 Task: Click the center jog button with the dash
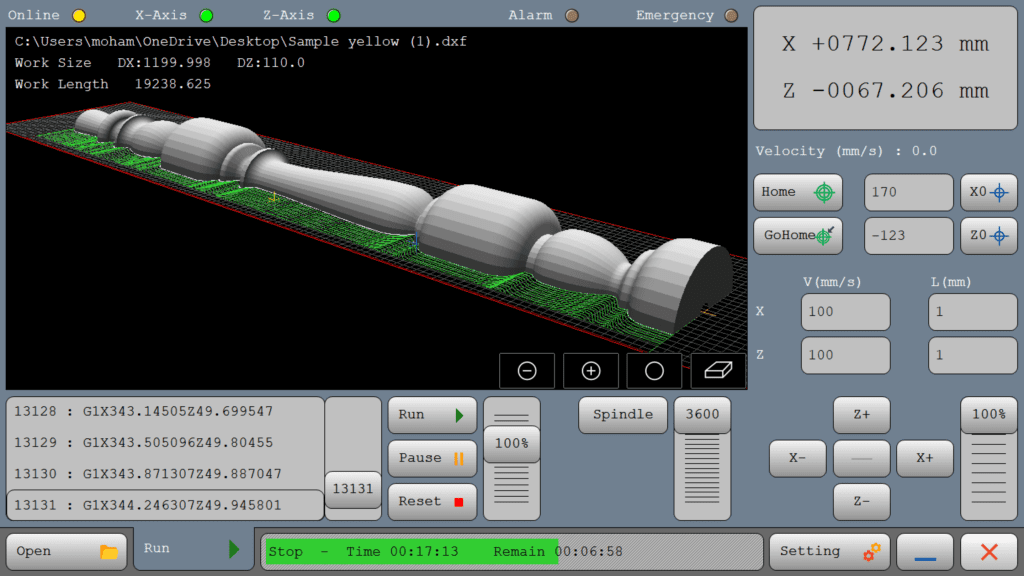tap(861, 458)
